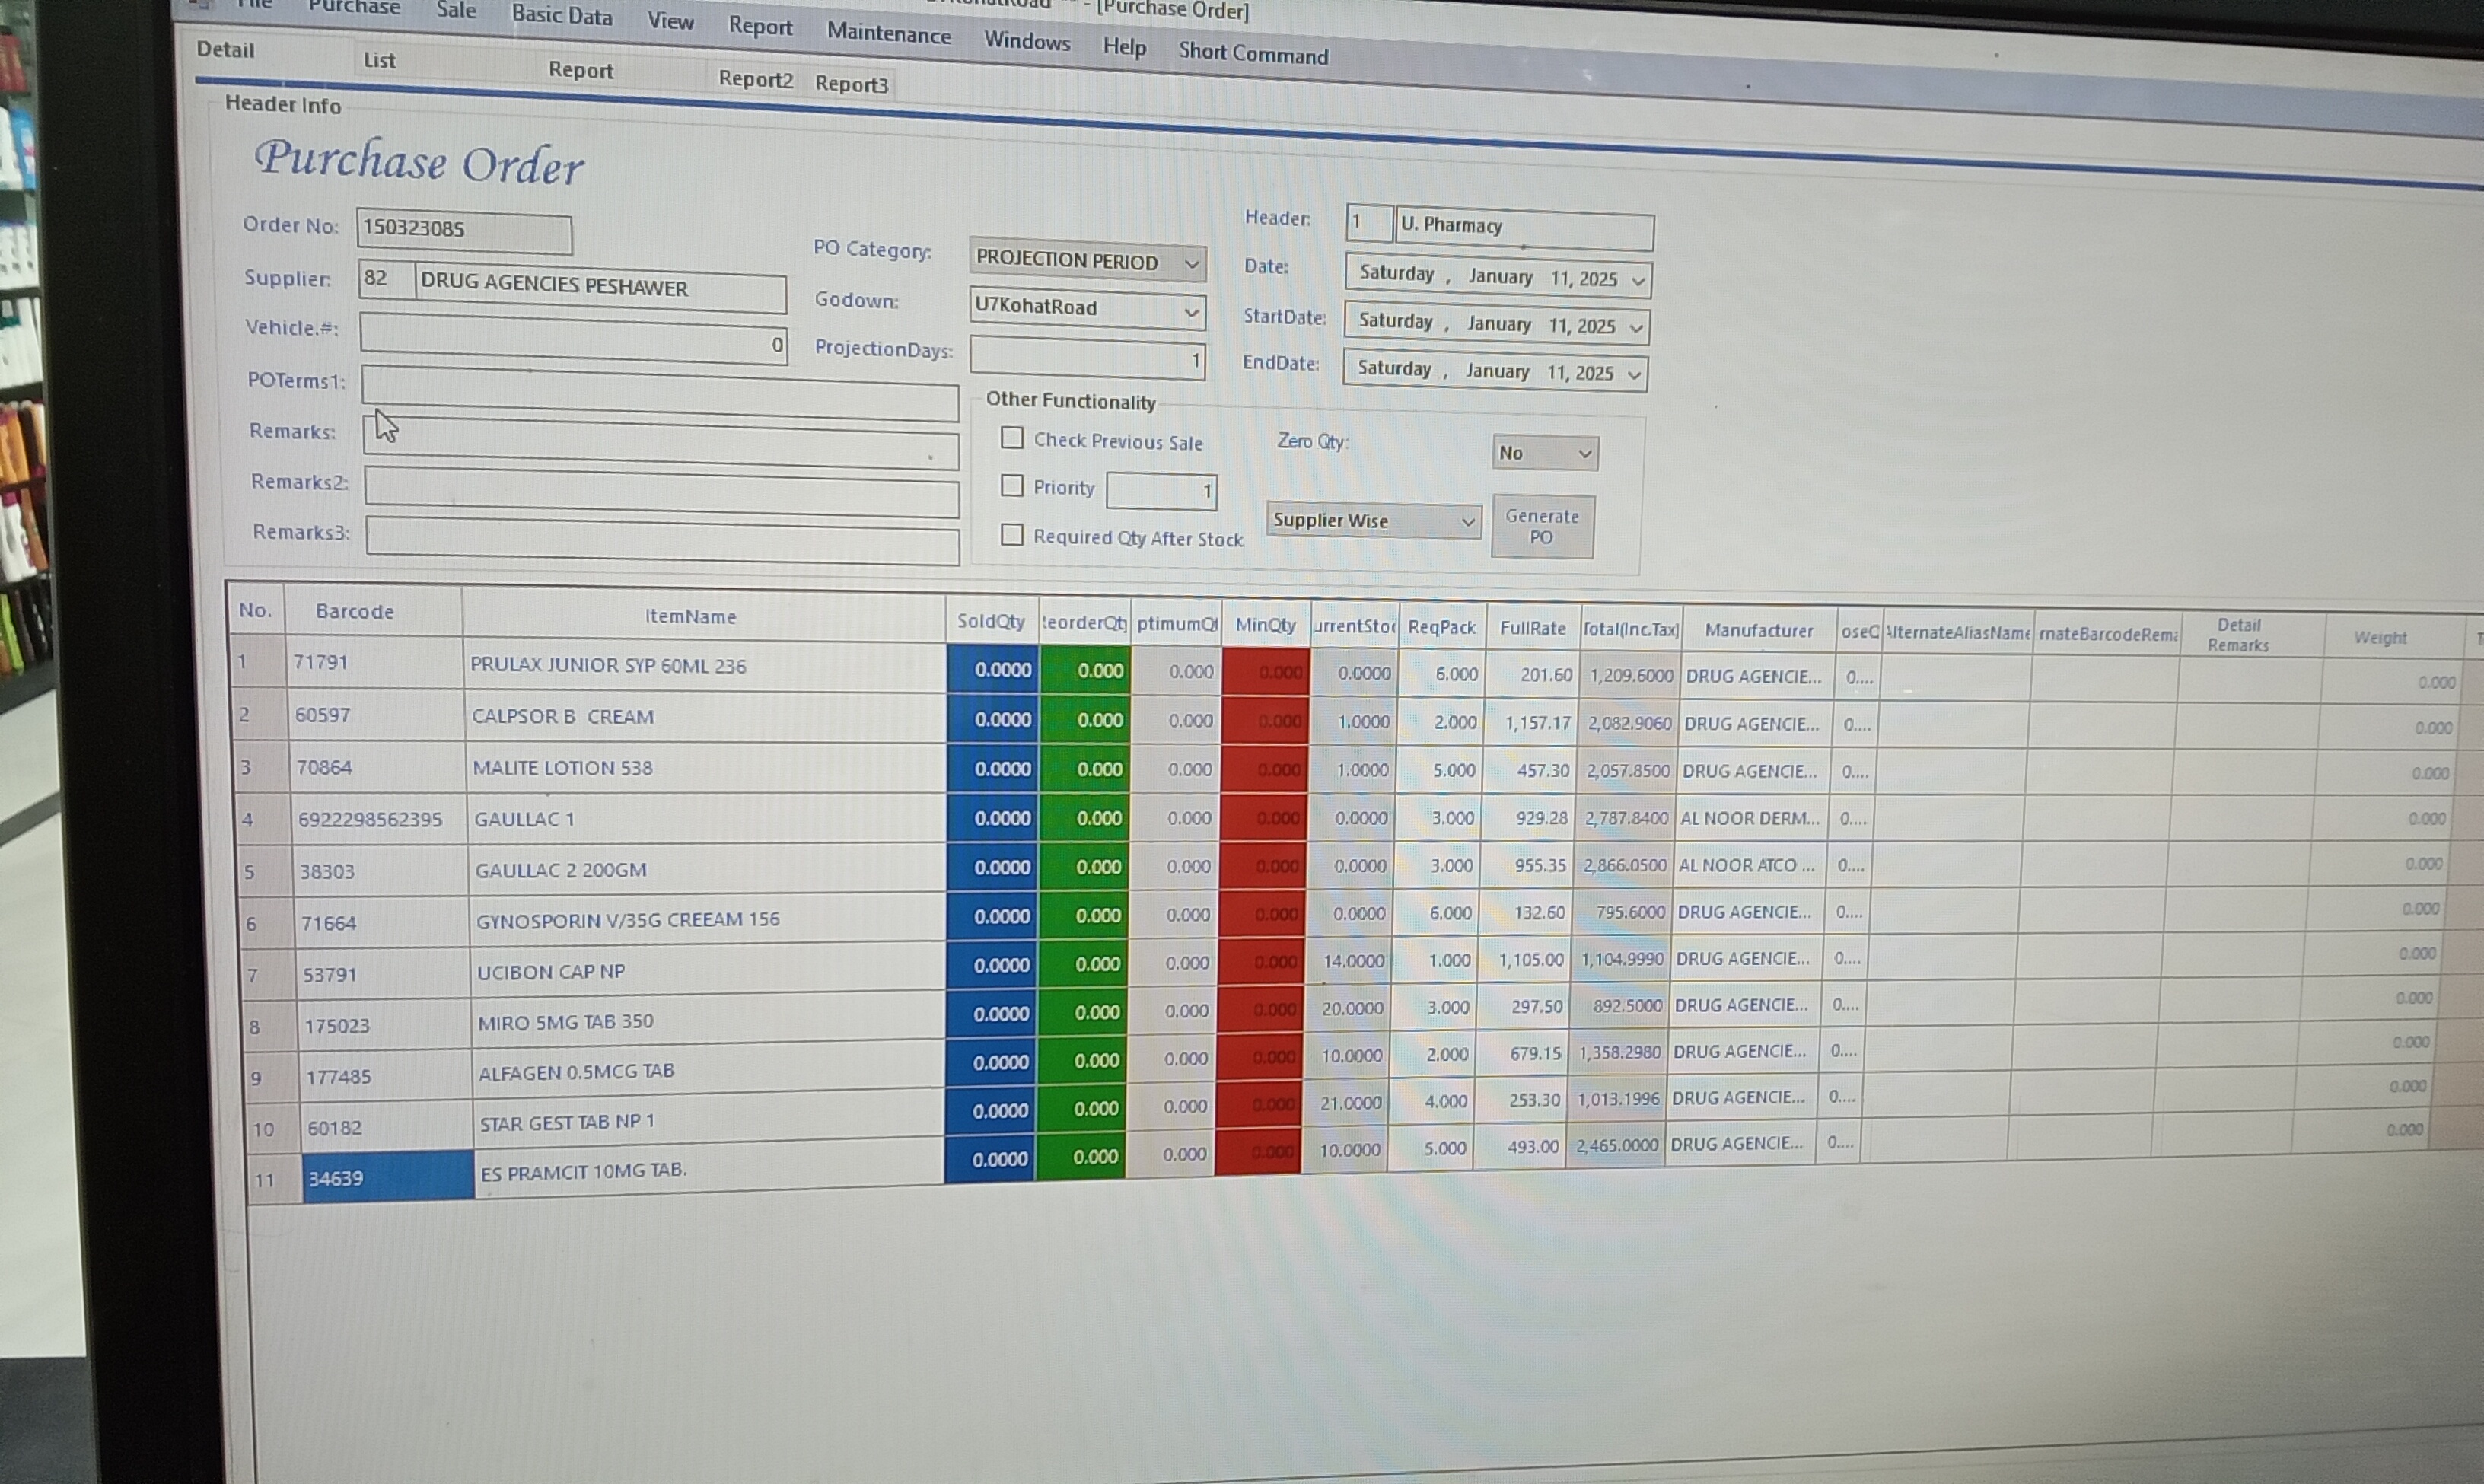Switch to the Report2 tab
2484x1484 pixels.
pos(755,79)
